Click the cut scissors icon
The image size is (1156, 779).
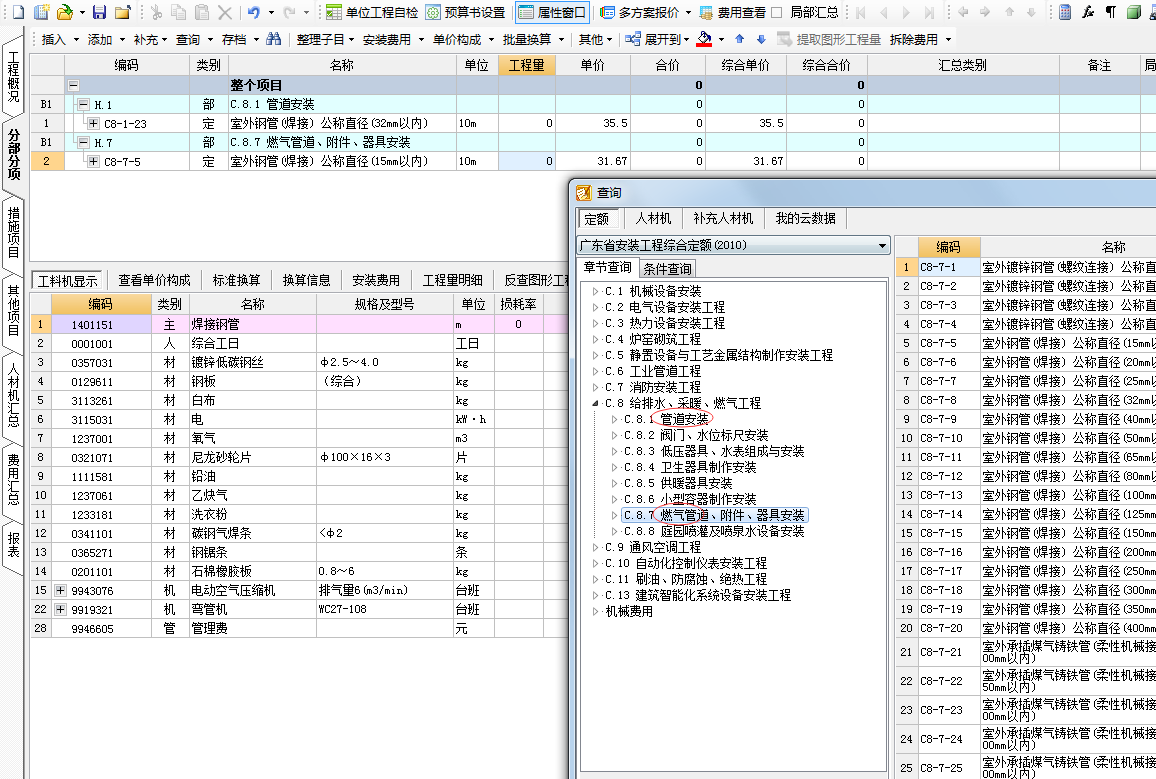point(156,12)
